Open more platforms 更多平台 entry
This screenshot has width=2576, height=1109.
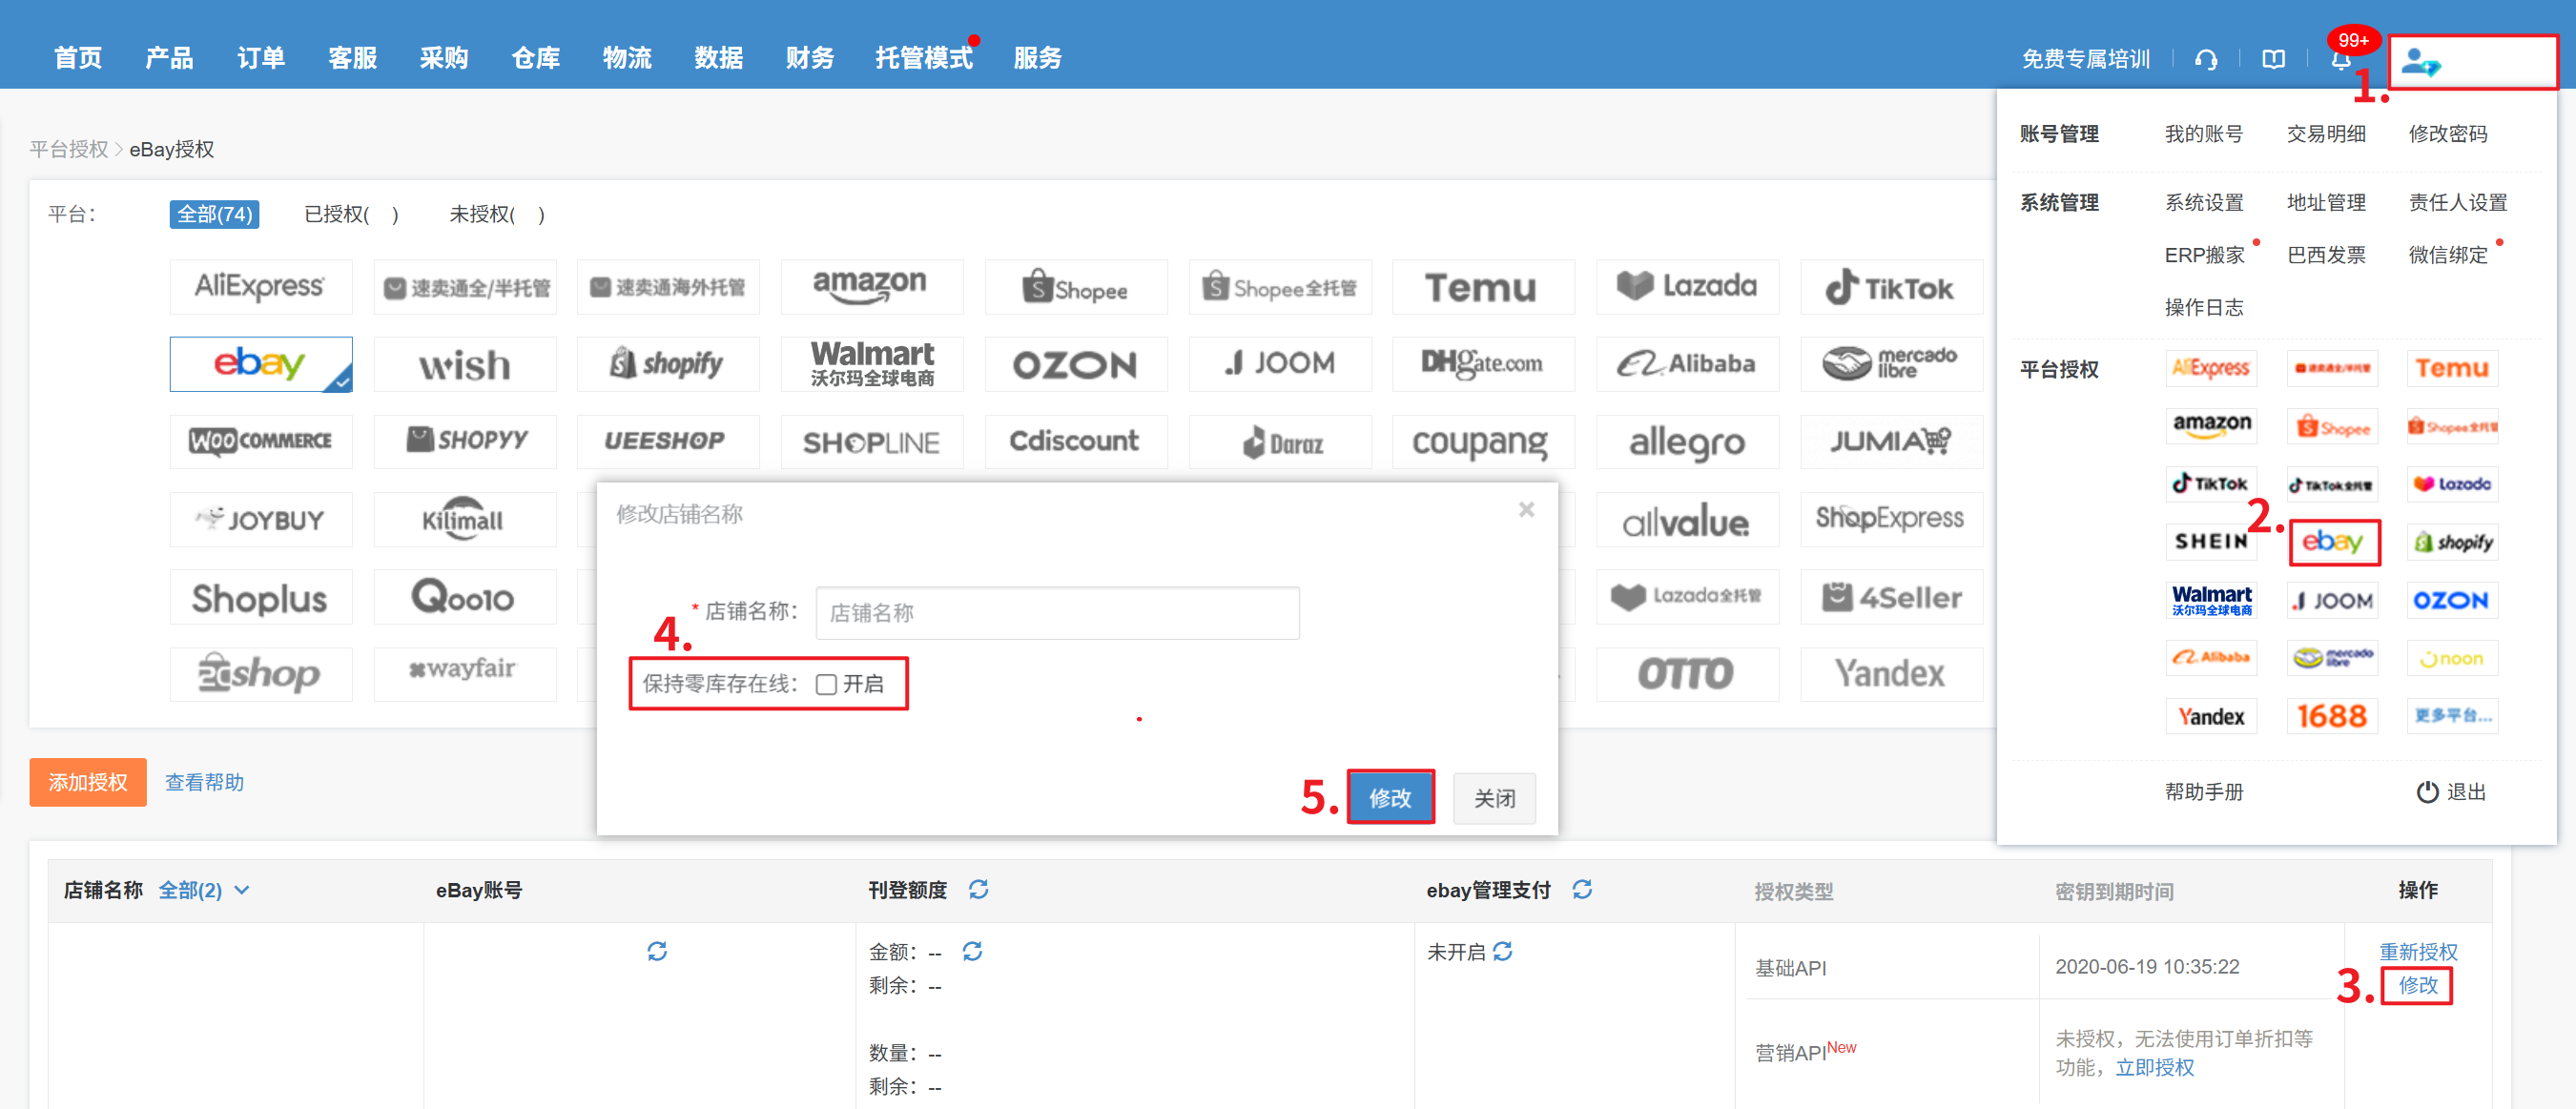click(x=2451, y=716)
